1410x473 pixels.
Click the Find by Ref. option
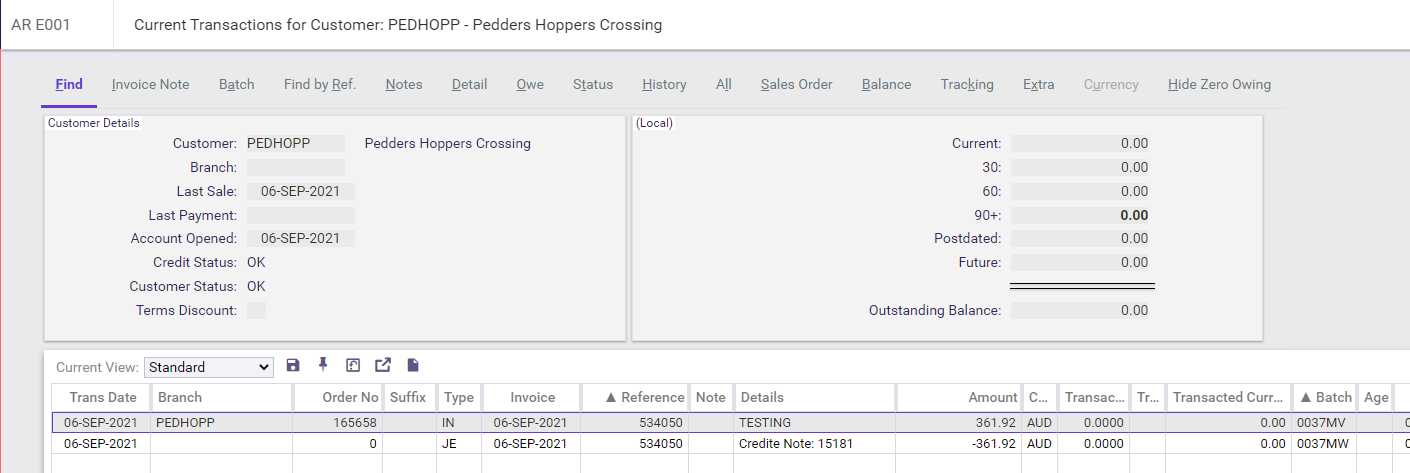320,85
